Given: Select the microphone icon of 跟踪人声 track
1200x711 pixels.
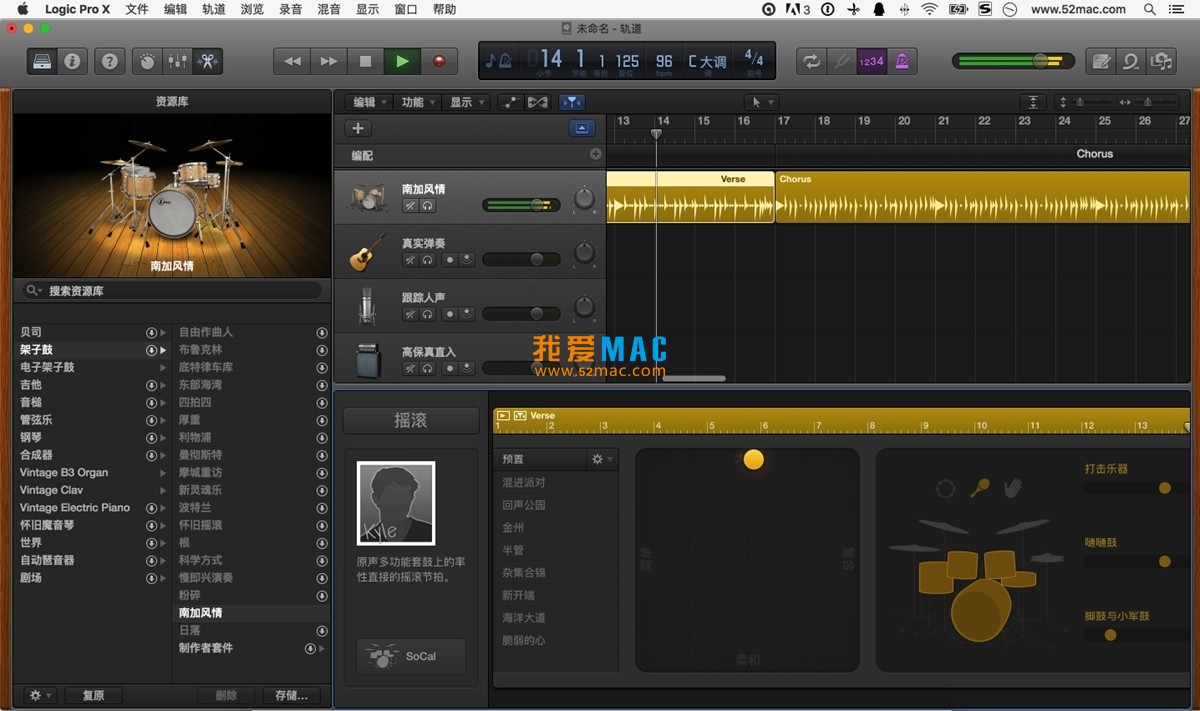Looking at the screenshot, I should pos(367,306).
